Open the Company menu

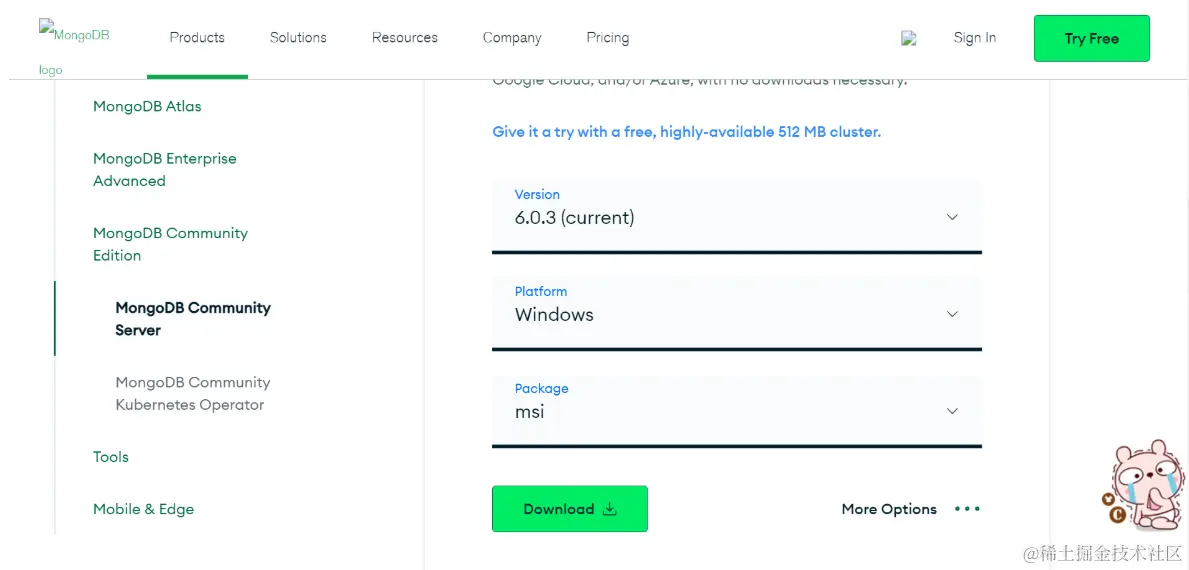pyautogui.click(x=512, y=38)
